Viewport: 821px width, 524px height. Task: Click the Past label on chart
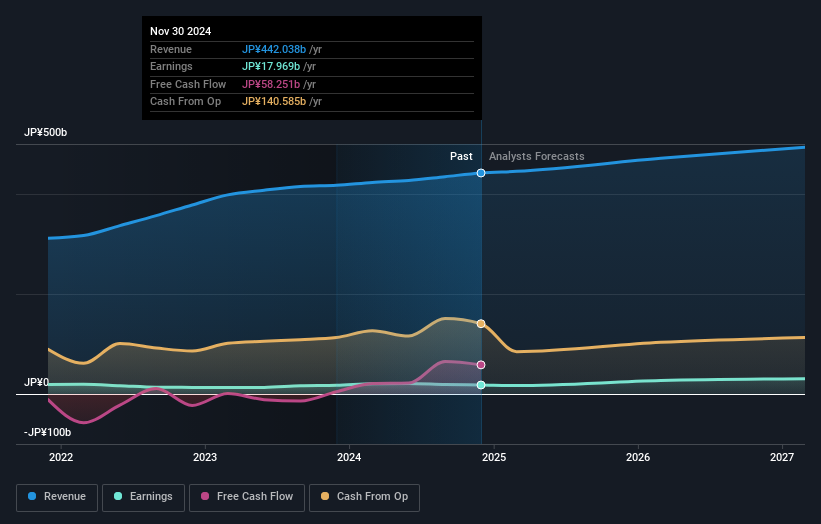click(461, 156)
